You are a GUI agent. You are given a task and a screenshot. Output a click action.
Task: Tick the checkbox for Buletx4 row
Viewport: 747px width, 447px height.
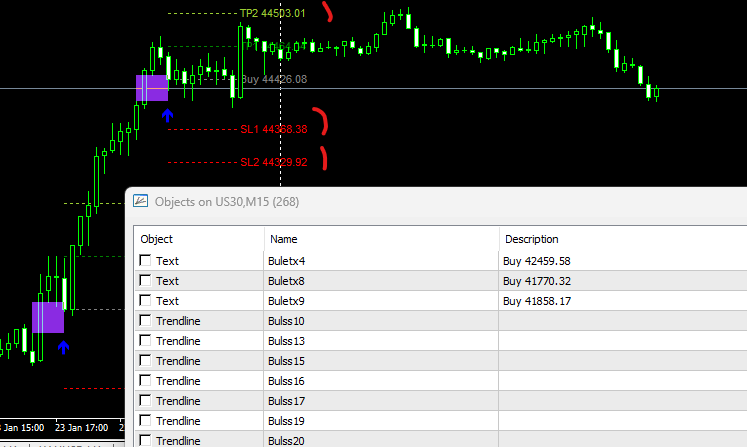145,260
